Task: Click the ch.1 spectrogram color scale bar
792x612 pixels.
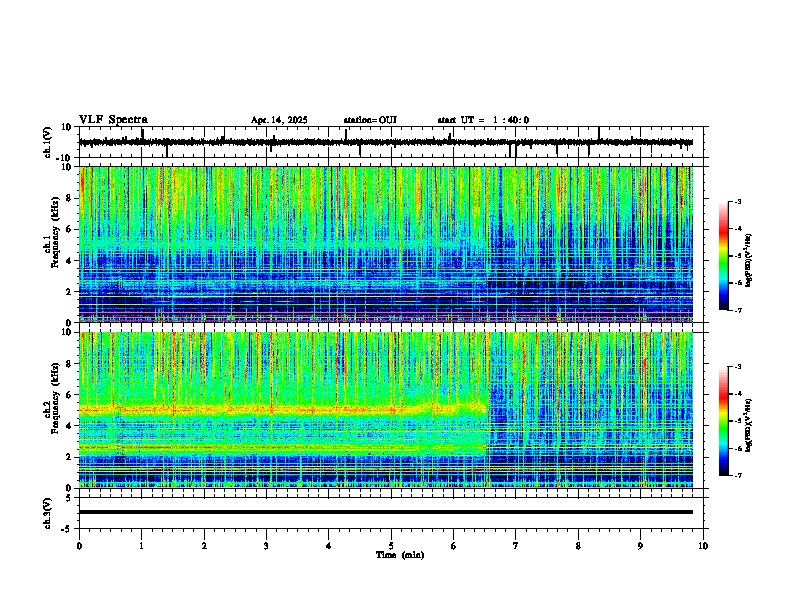Action: point(724,256)
